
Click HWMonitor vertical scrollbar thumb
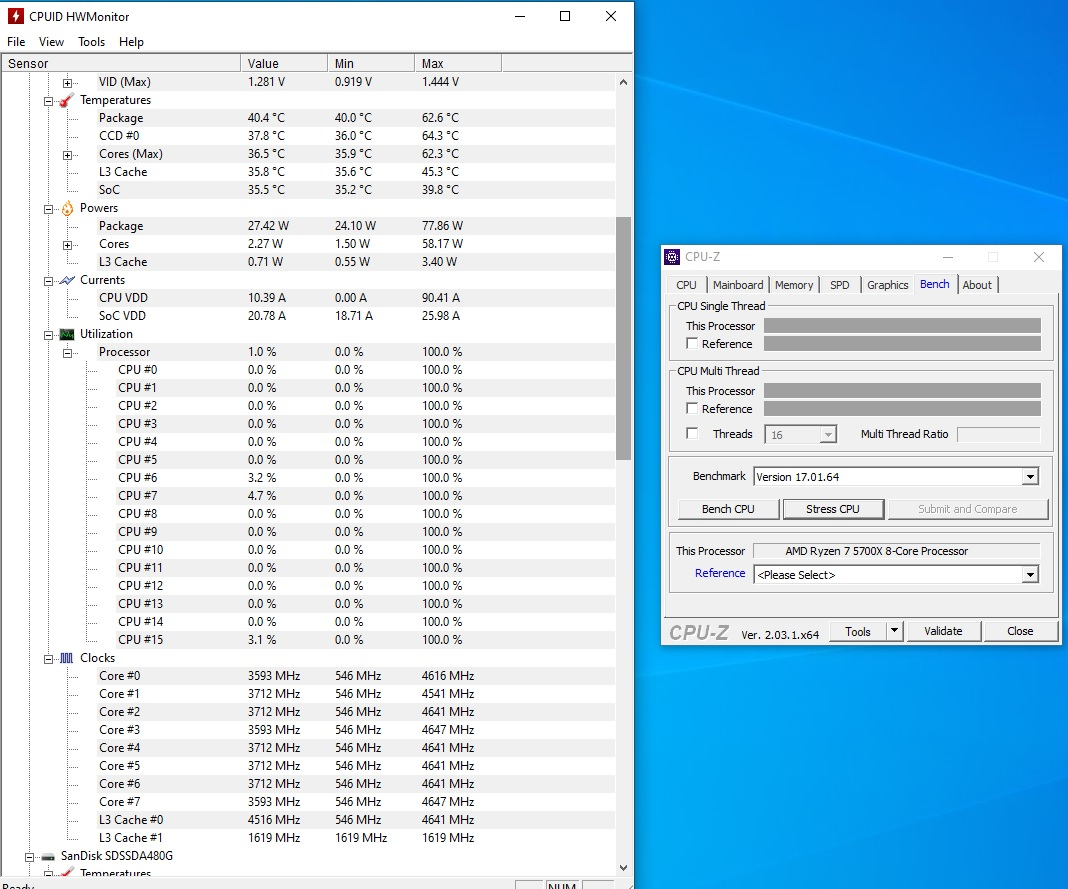tap(623, 338)
